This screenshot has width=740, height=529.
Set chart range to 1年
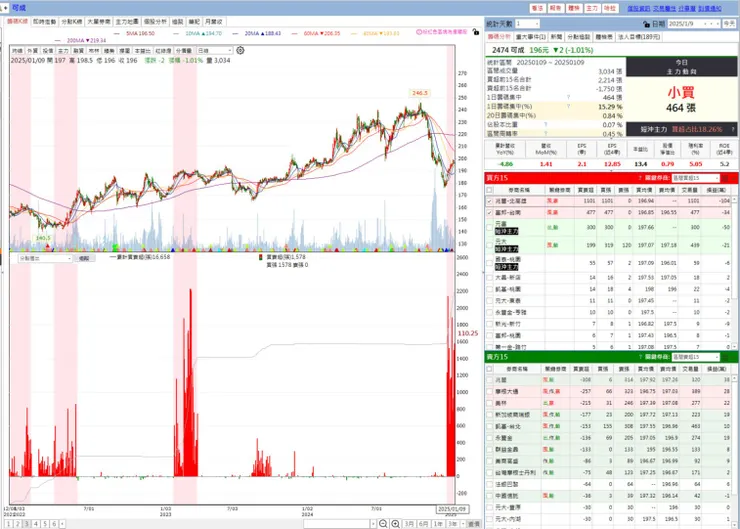click(438, 524)
